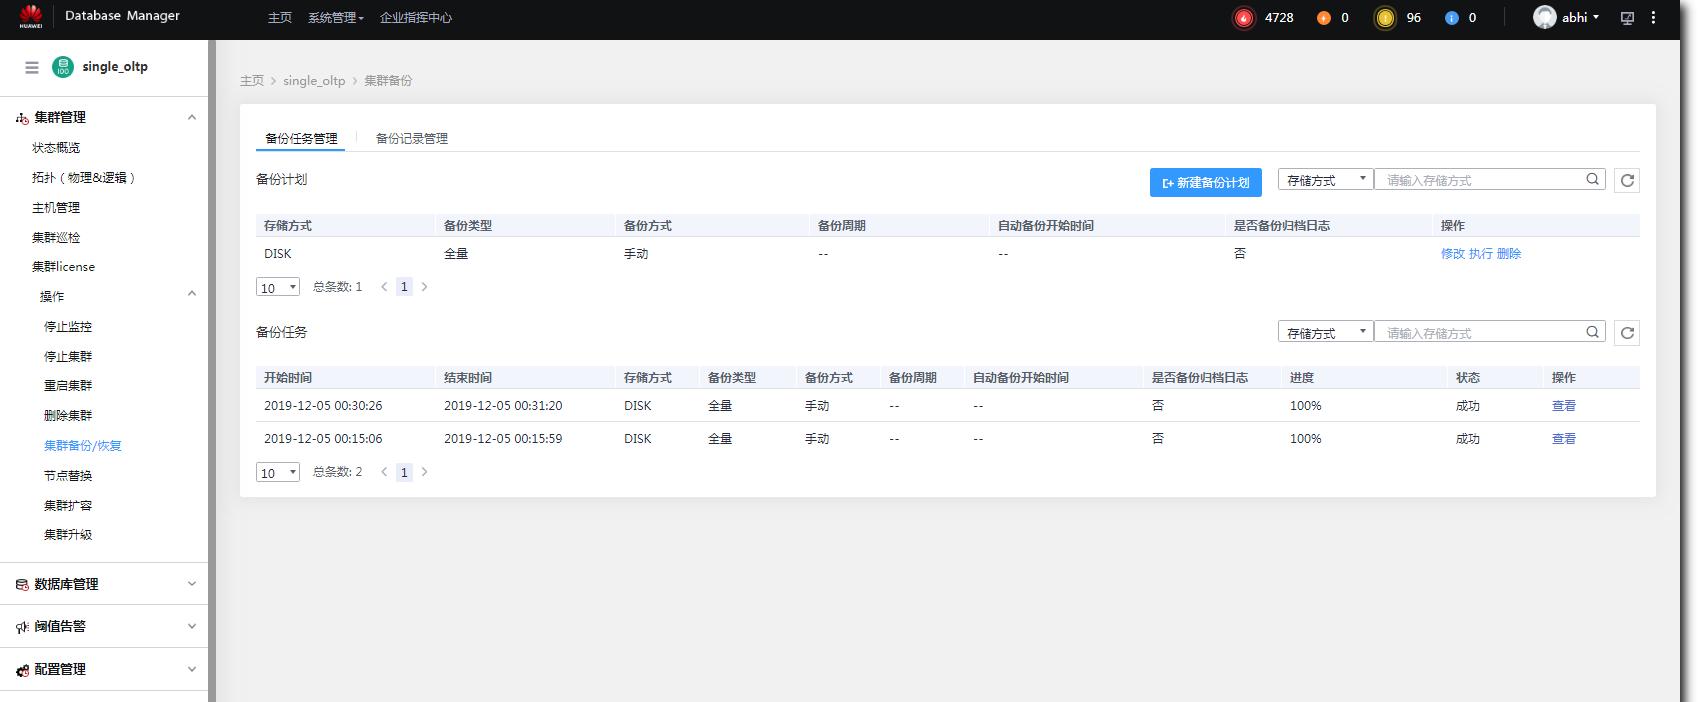Click search icon in backup plan filter
The width and height of the screenshot is (1699, 702).
click(1592, 180)
